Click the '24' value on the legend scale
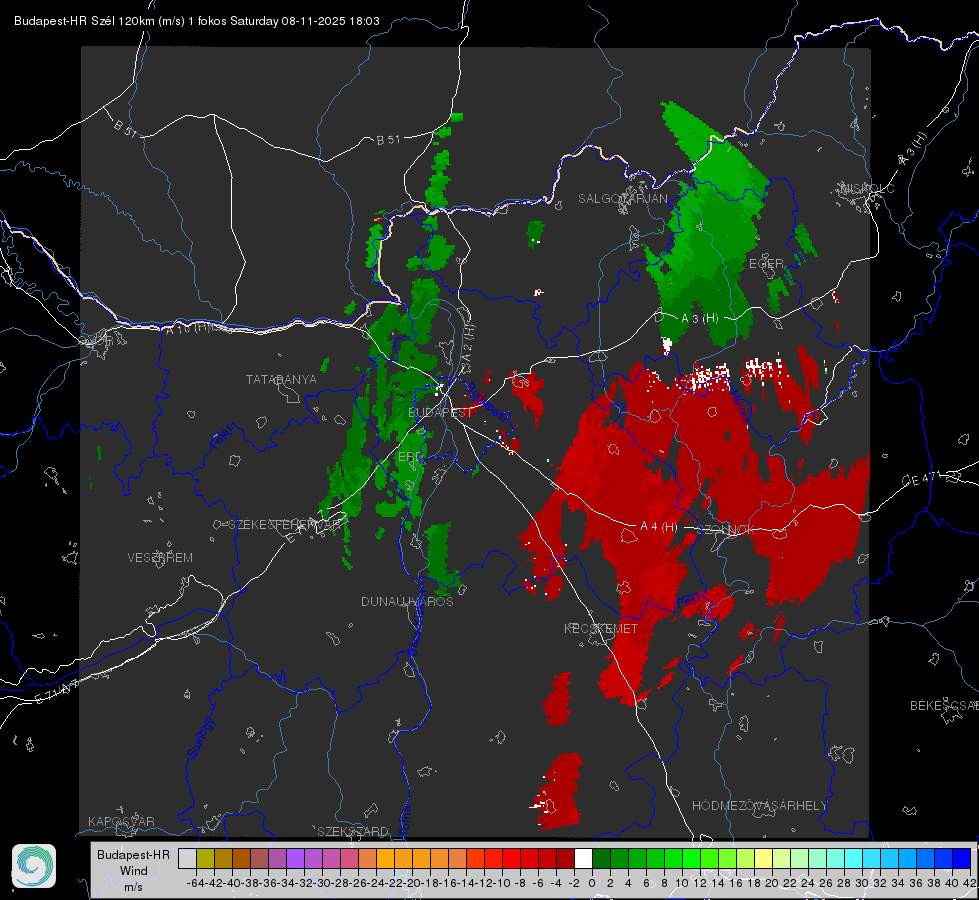The height and width of the screenshot is (900, 979). click(x=807, y=883)
